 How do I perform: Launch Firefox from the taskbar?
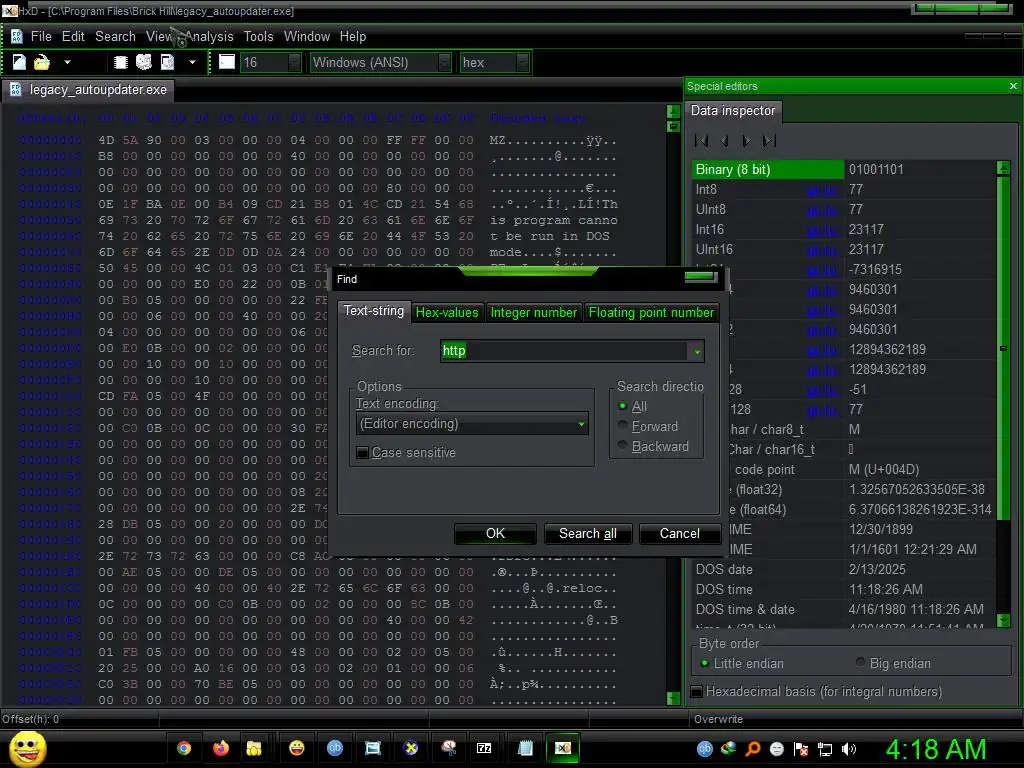221,748
